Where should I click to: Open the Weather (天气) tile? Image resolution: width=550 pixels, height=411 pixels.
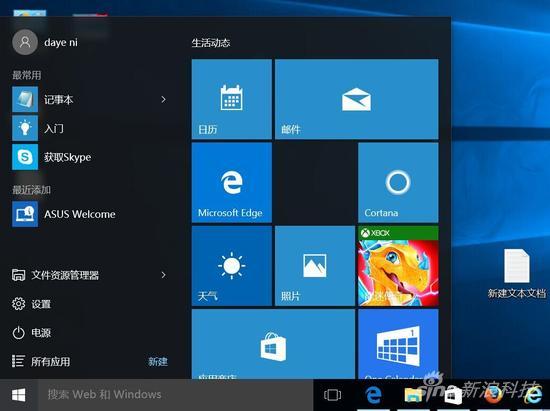(x=232, y=265)
